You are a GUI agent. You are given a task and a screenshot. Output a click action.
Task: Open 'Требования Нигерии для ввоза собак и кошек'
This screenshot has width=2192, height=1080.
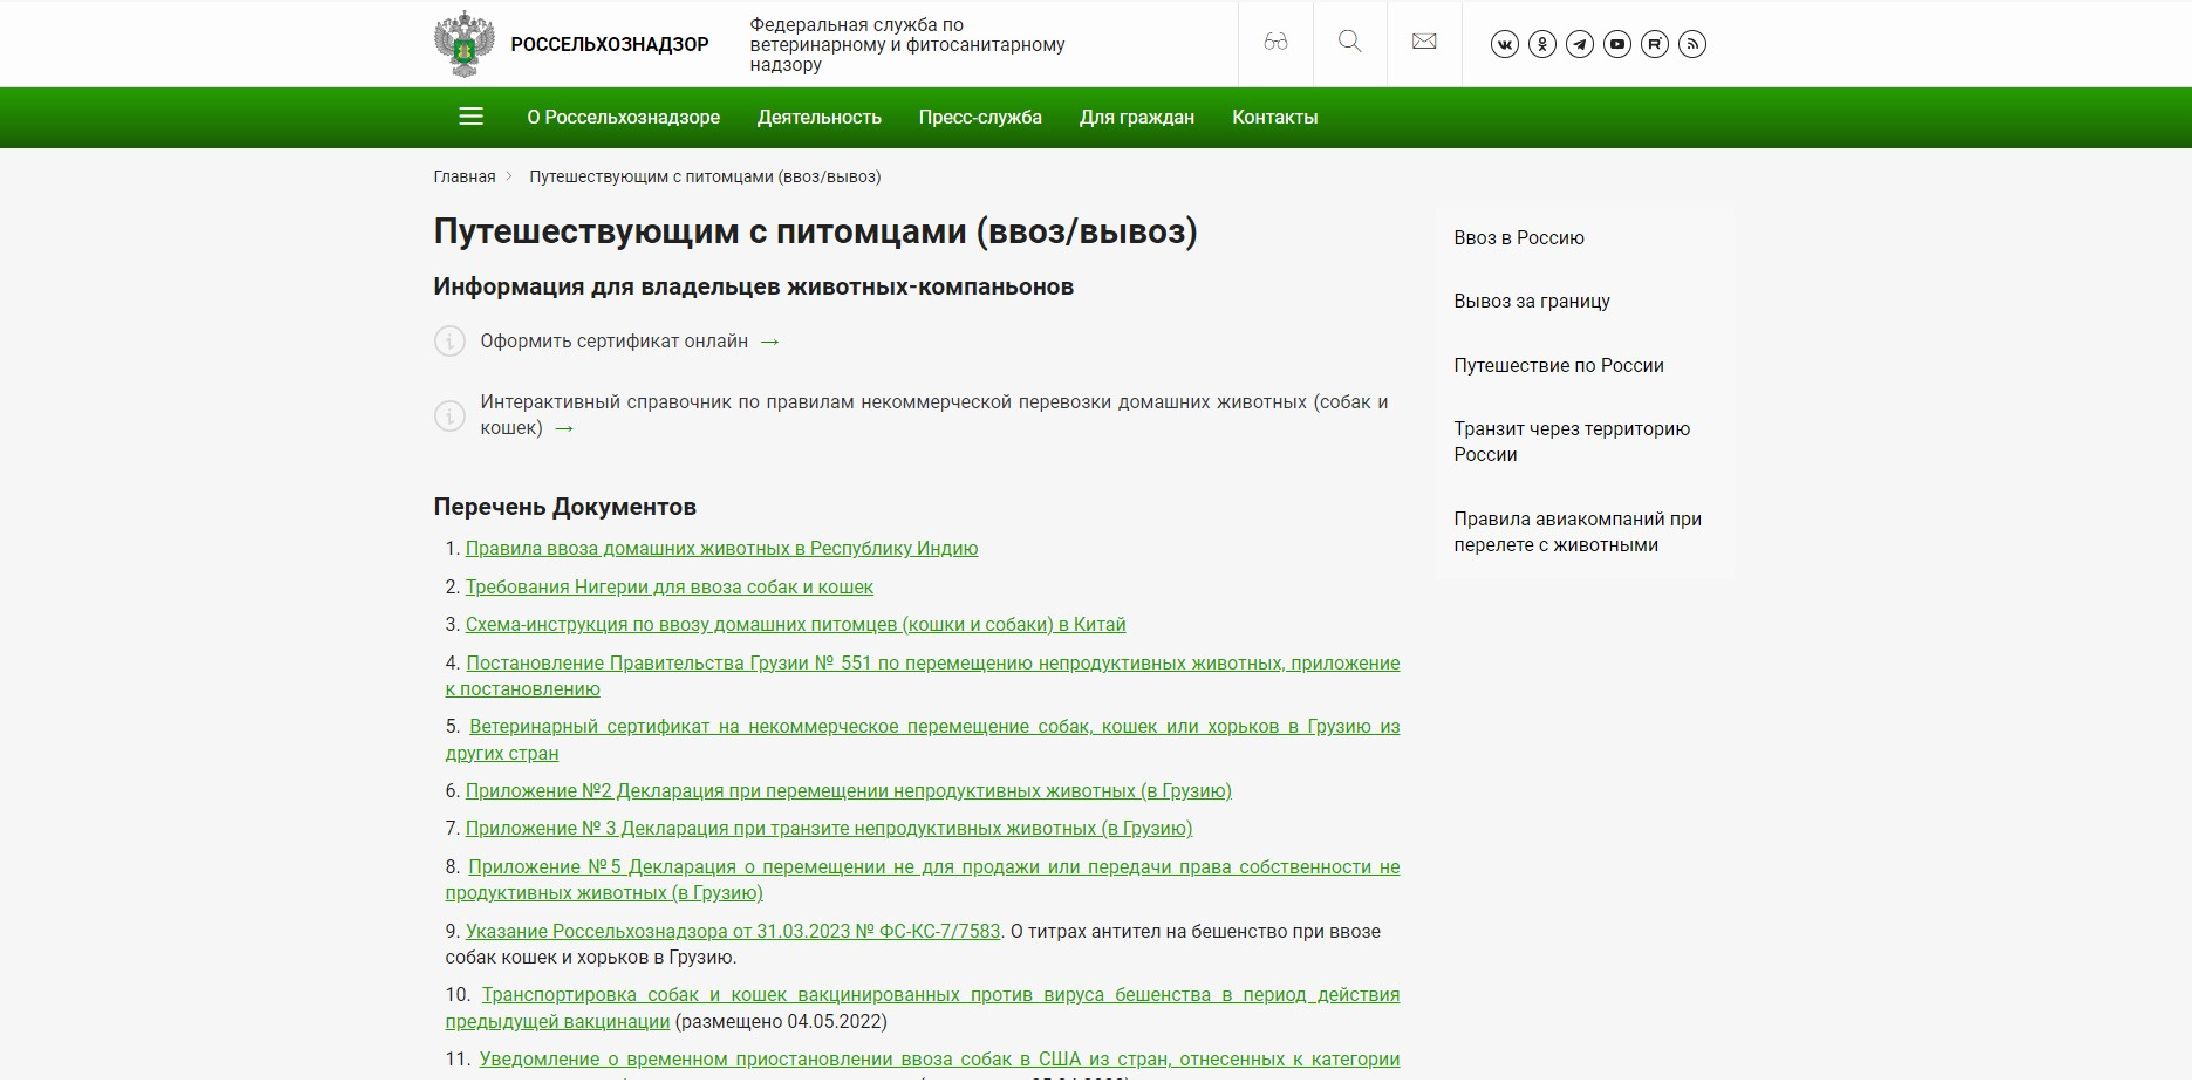(668, 587)
